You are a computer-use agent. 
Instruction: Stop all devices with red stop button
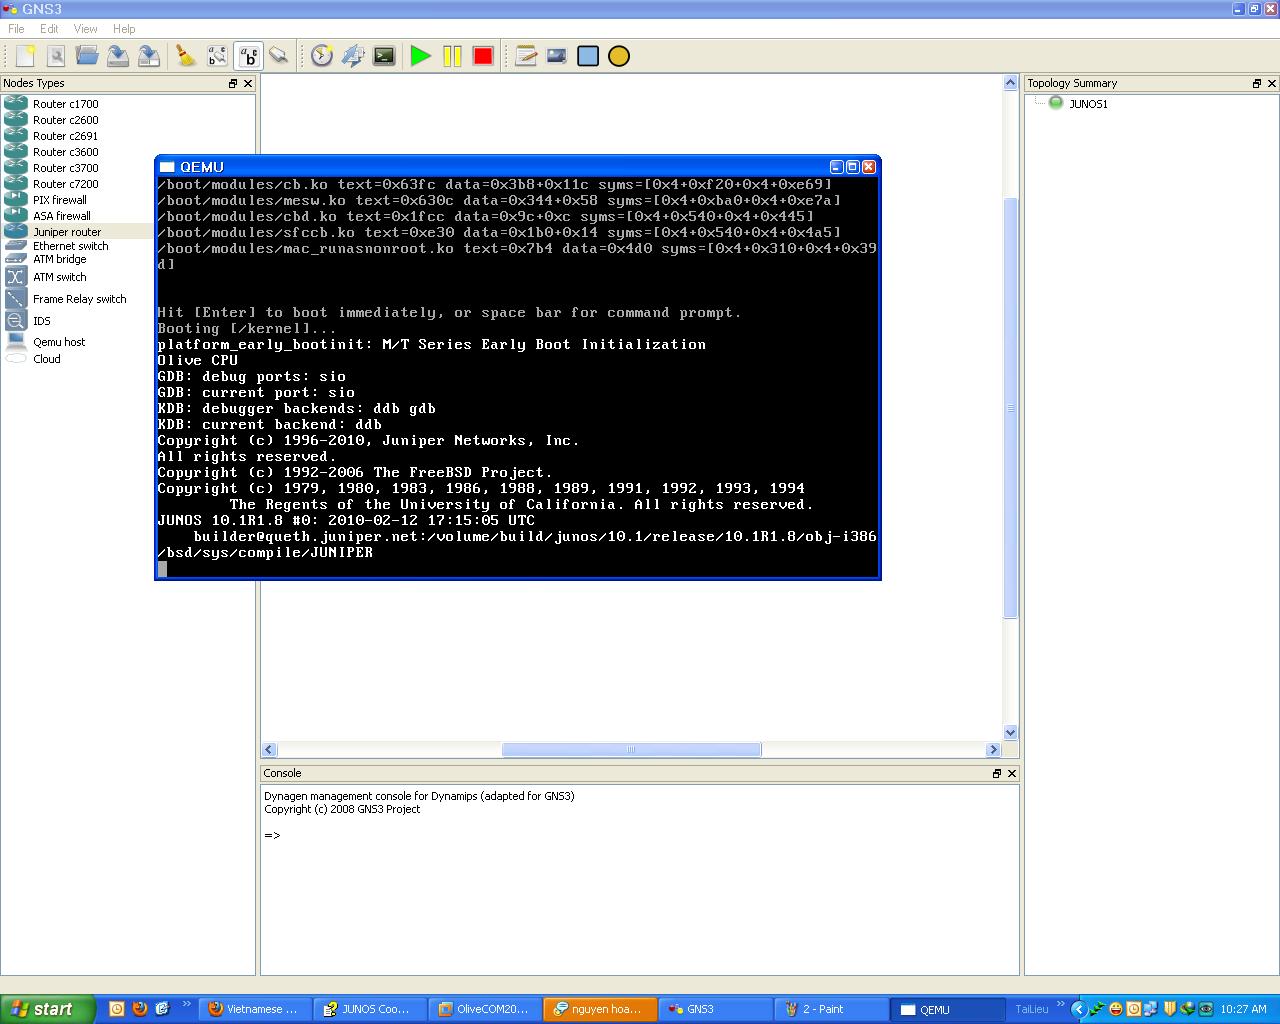tap(483, 56)
